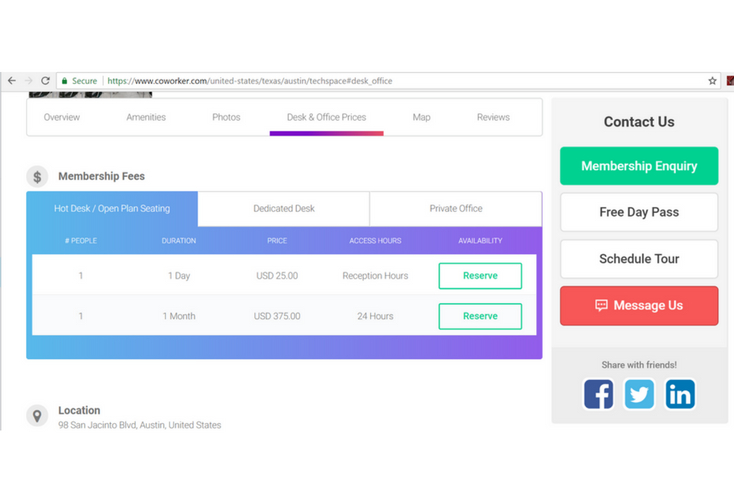Click the Membership Enquiry button
The image size is (734, 501).
[639, 166]
